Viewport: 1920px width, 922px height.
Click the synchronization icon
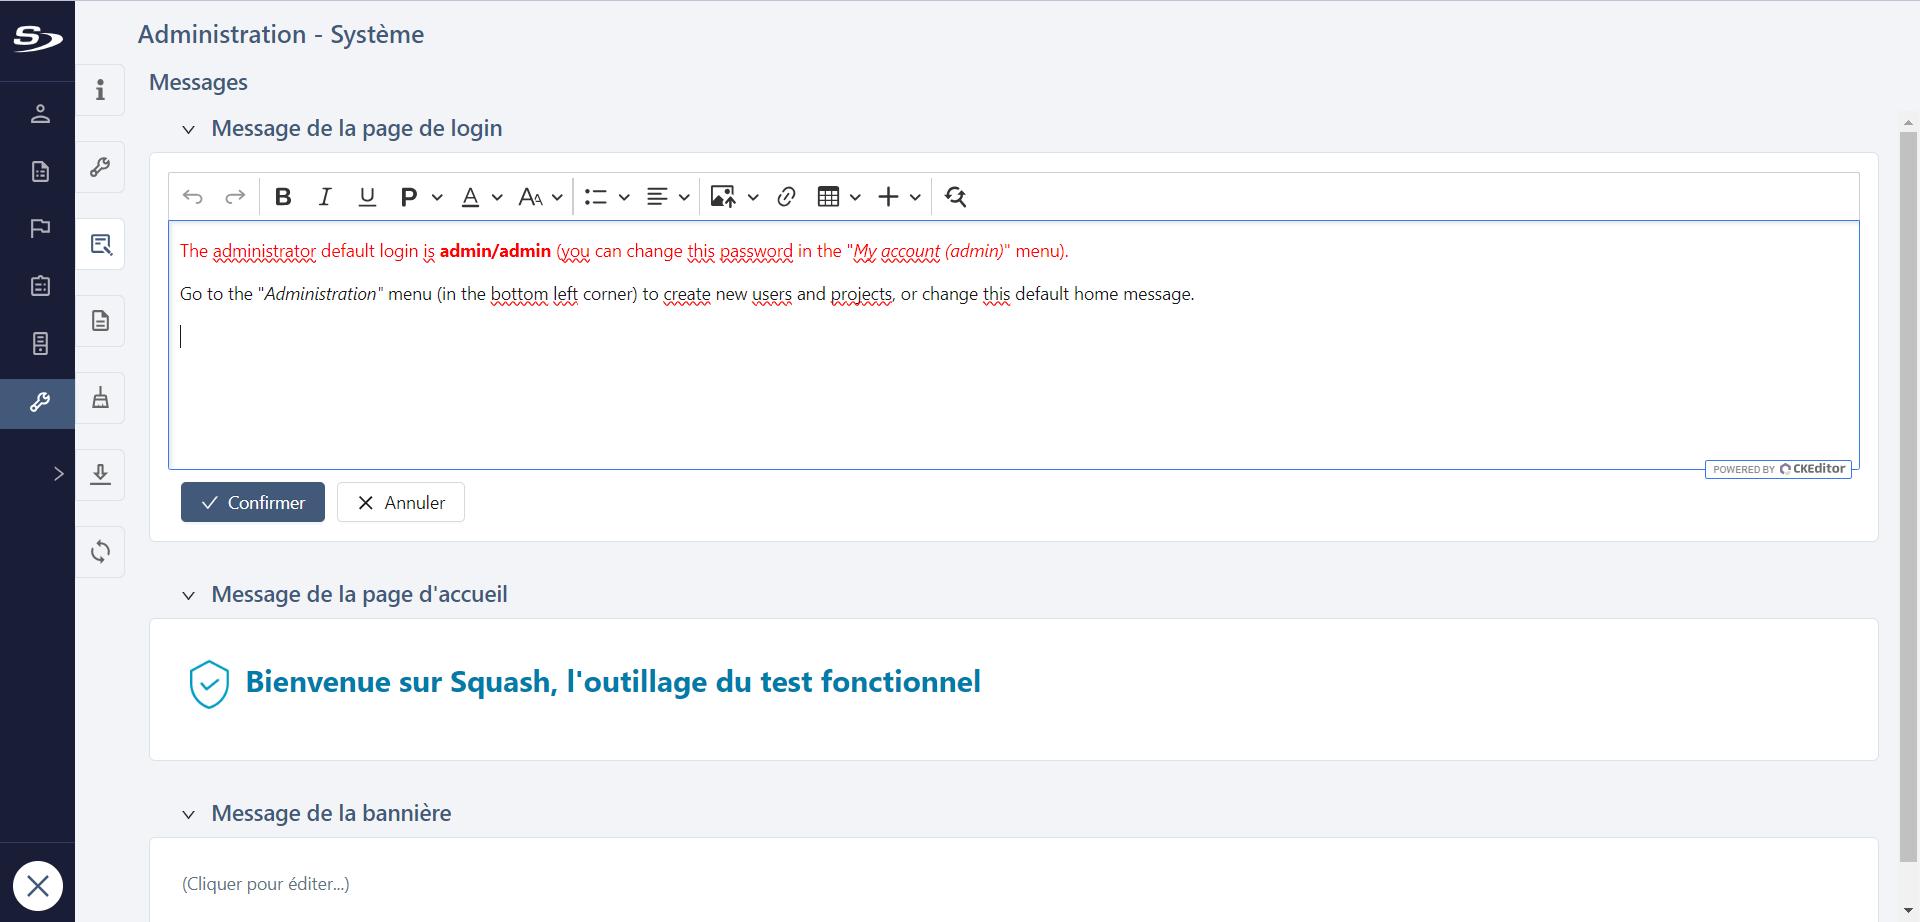[x=100, y=551]
